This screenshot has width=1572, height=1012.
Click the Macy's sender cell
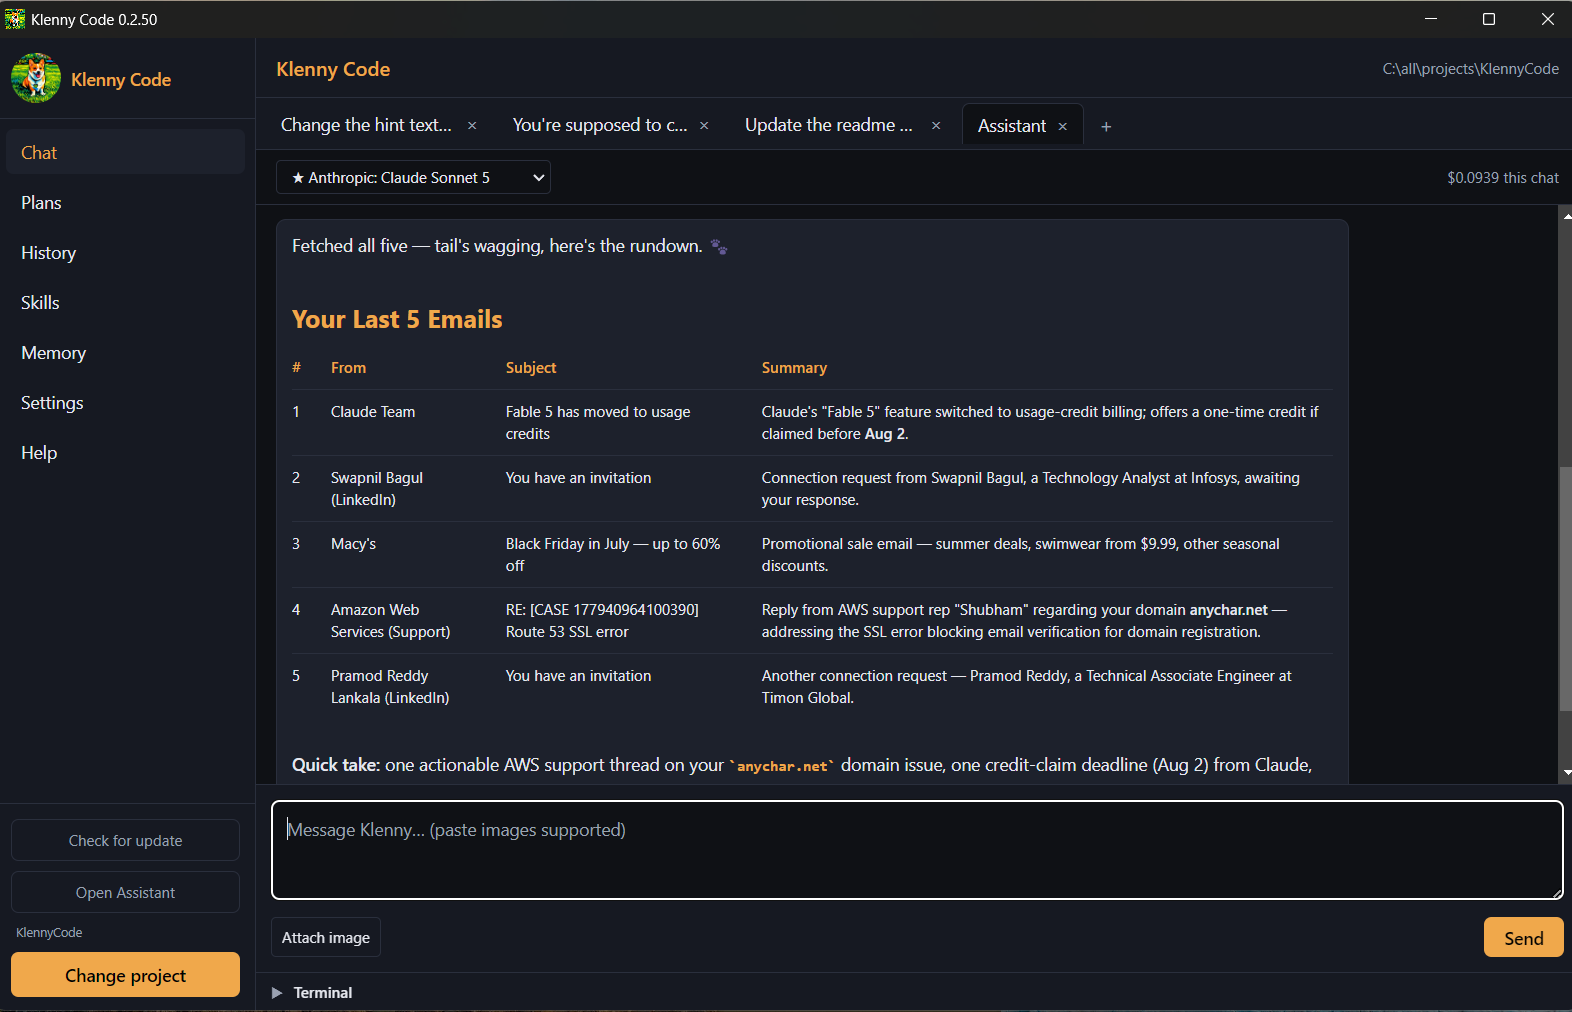click(x=353, y=544)
